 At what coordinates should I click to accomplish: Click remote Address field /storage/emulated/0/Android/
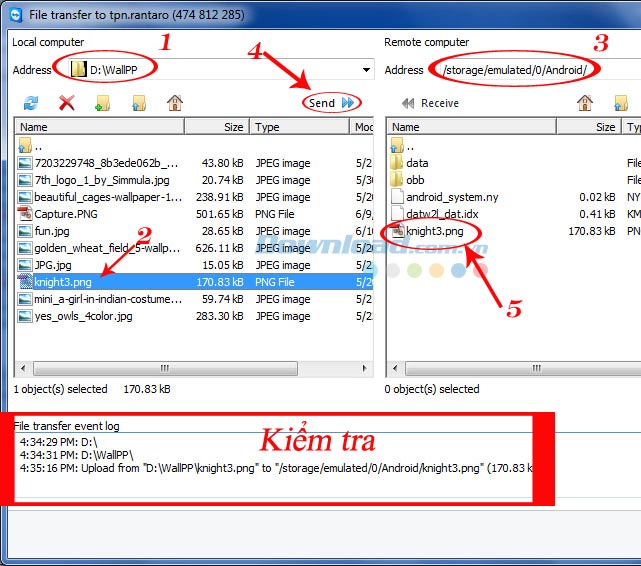(539, 70)
